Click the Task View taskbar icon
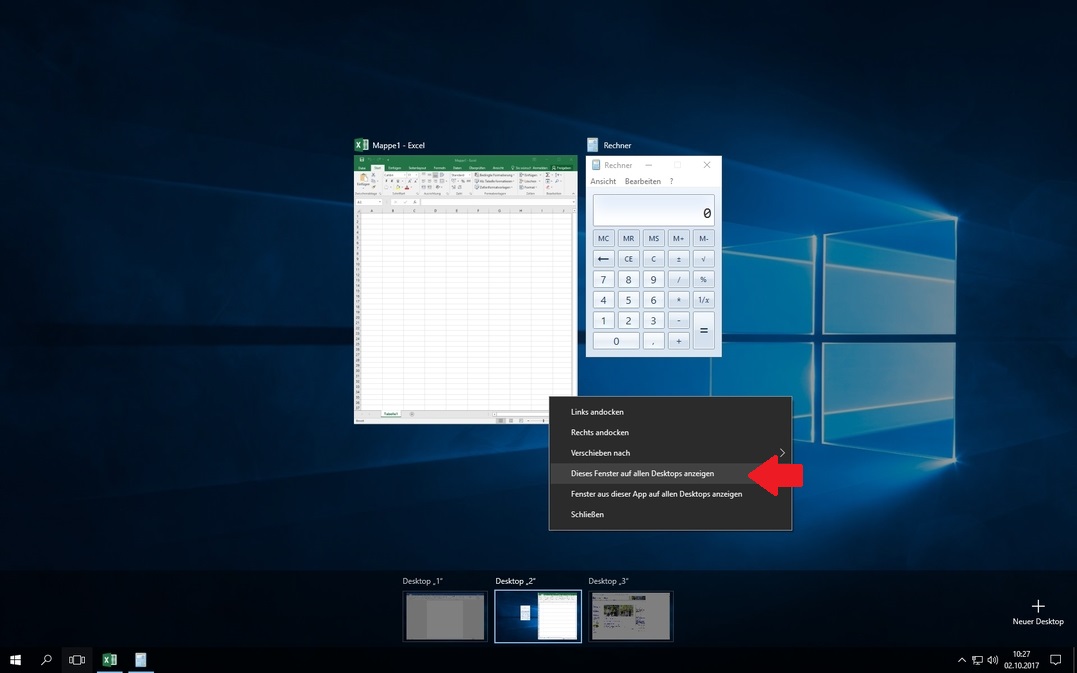This screenshot has width=1077, height=673. pos(77,660)
